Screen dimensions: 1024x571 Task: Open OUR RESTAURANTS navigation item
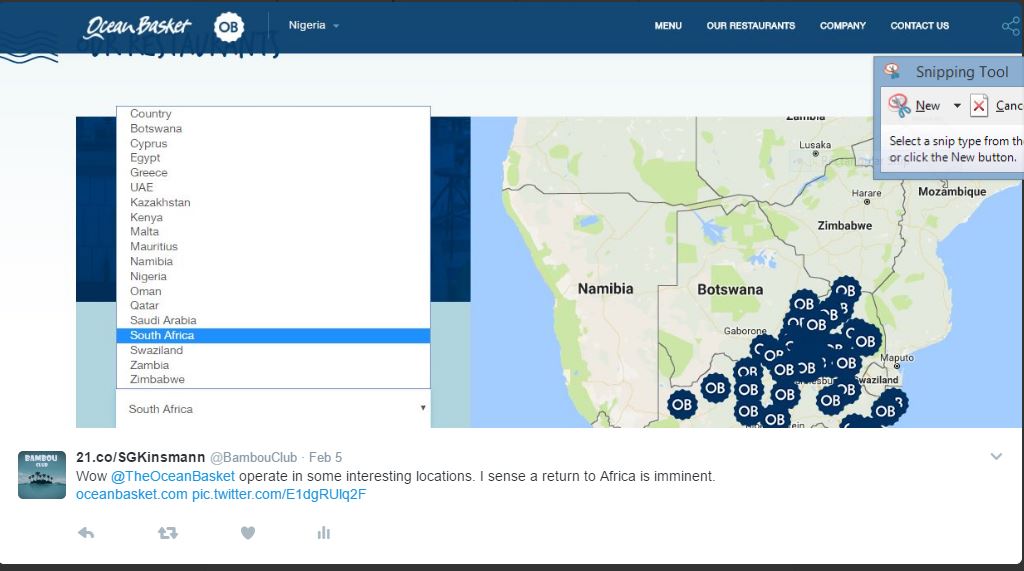[x=751, y=25]
